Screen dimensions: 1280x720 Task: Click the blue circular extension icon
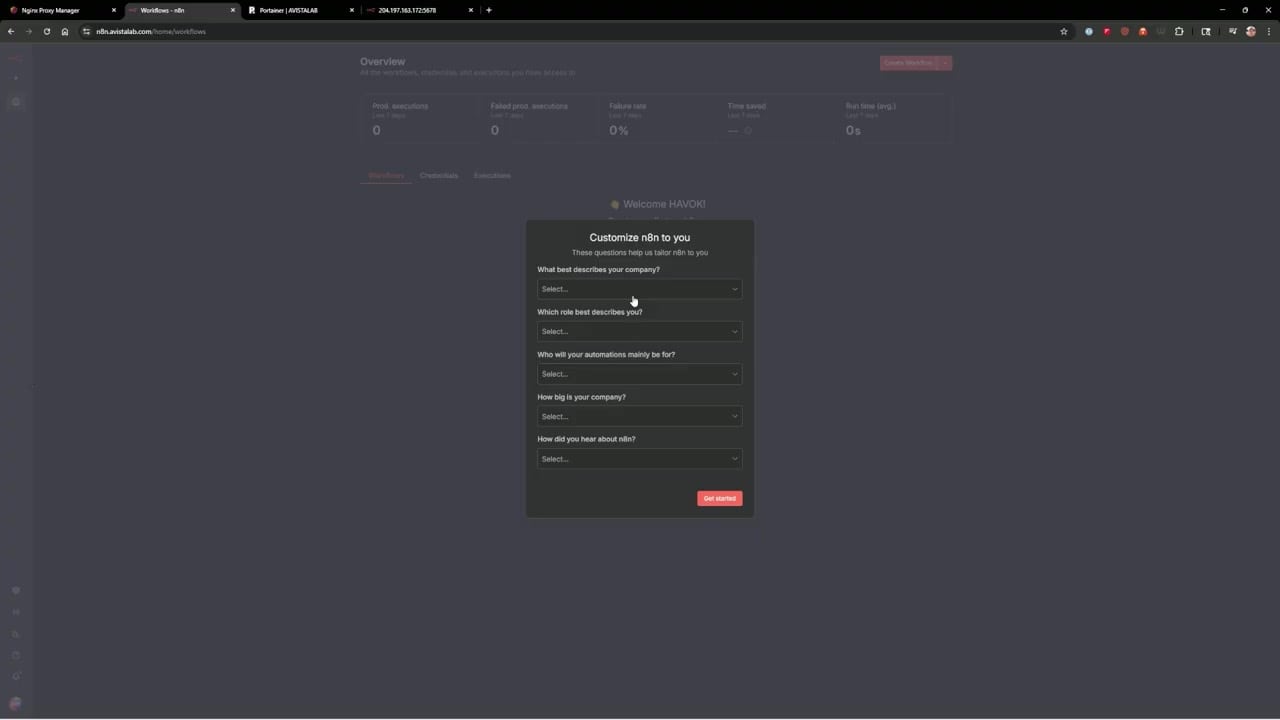coord(1089,31)
